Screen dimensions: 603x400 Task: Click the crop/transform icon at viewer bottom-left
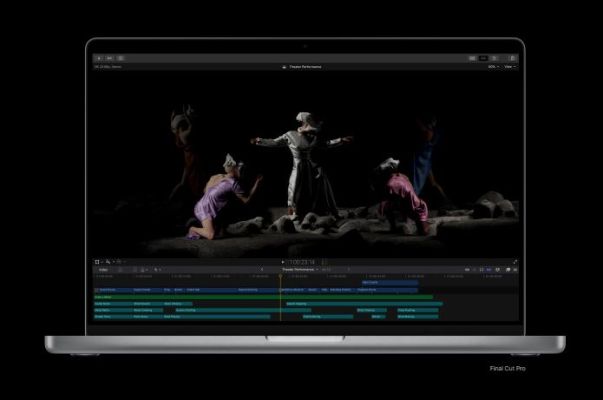tap(97, 262)
